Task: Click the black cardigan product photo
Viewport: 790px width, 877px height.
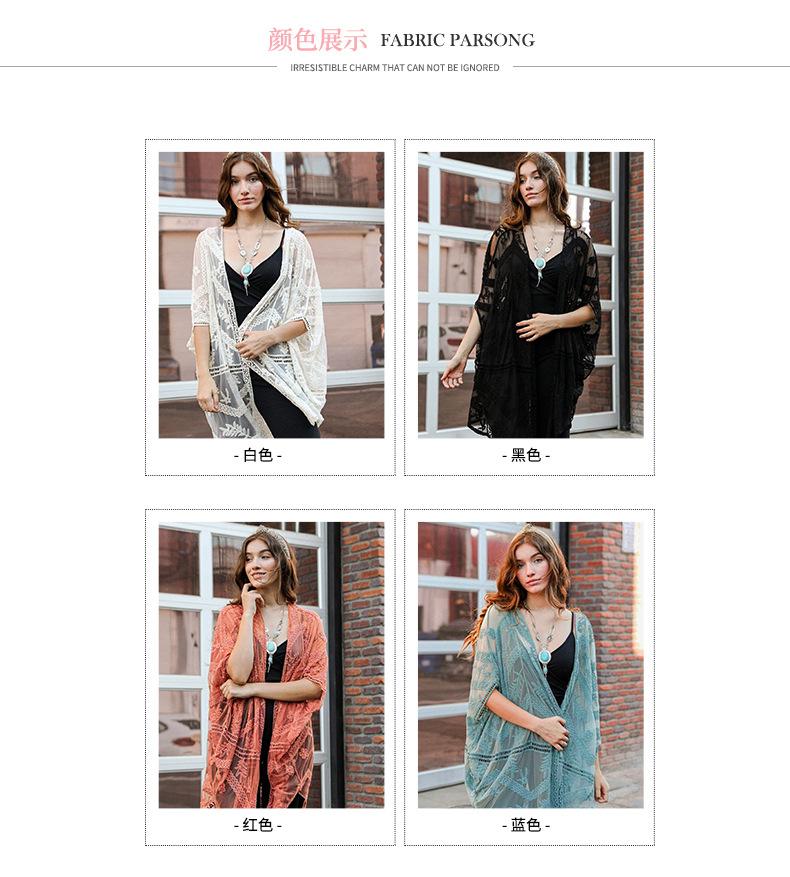Action: pos(530,295)
